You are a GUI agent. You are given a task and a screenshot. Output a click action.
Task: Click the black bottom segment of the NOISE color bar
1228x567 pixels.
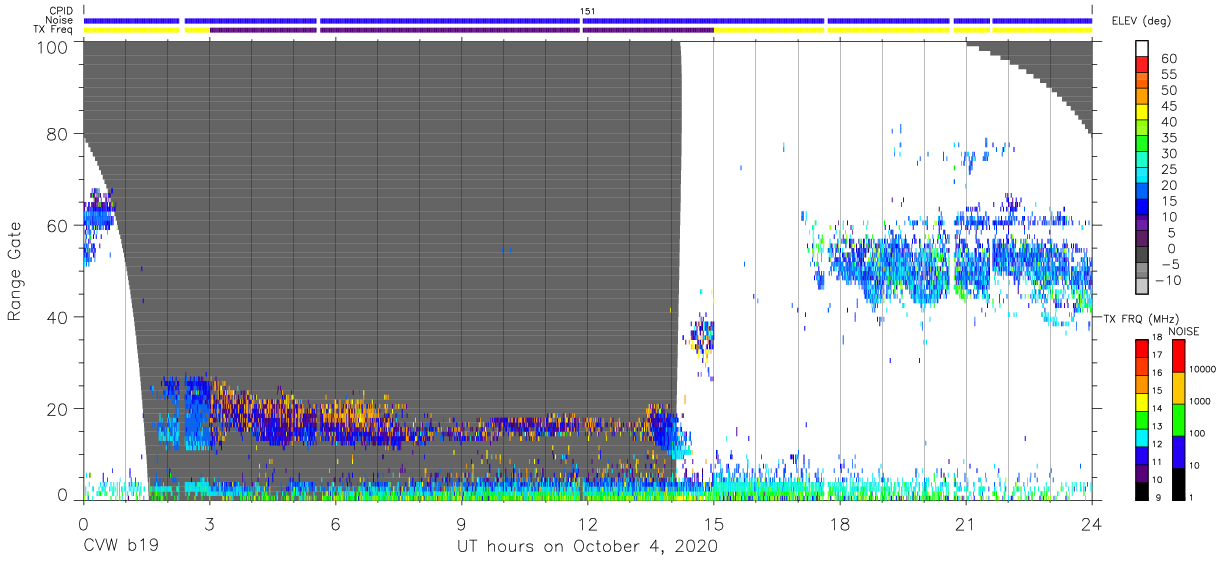pyautogui.click(x=1177, y=484)
